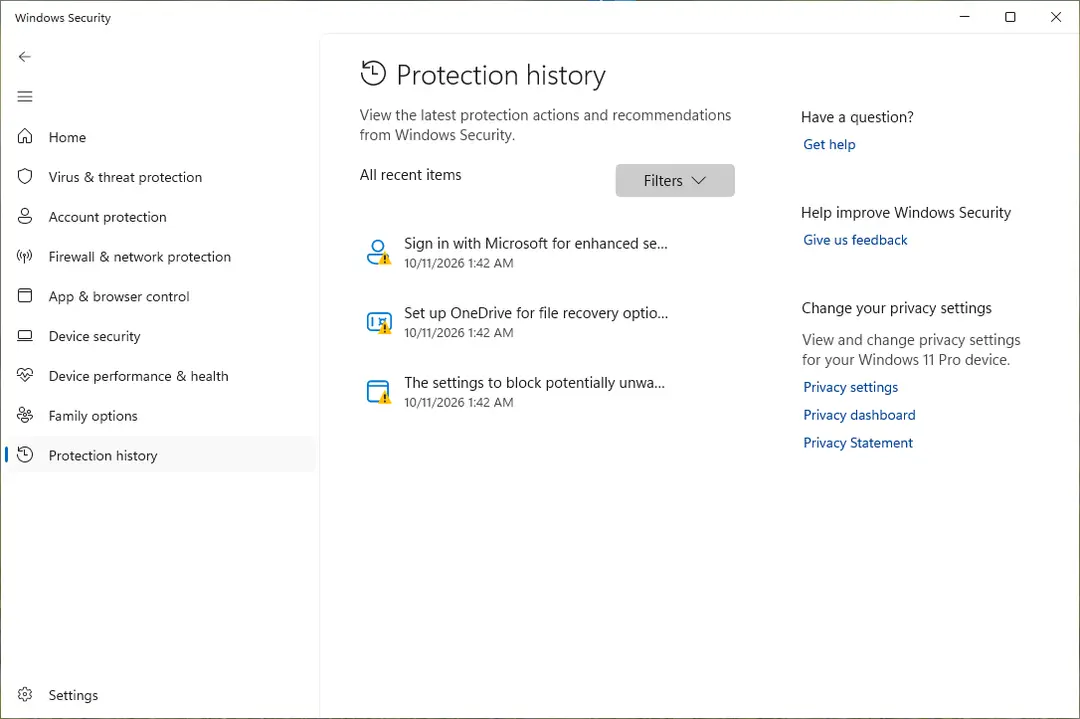Open Settings at sidebar bottom
Screen dimensions: 1080x719
point(160,695)
